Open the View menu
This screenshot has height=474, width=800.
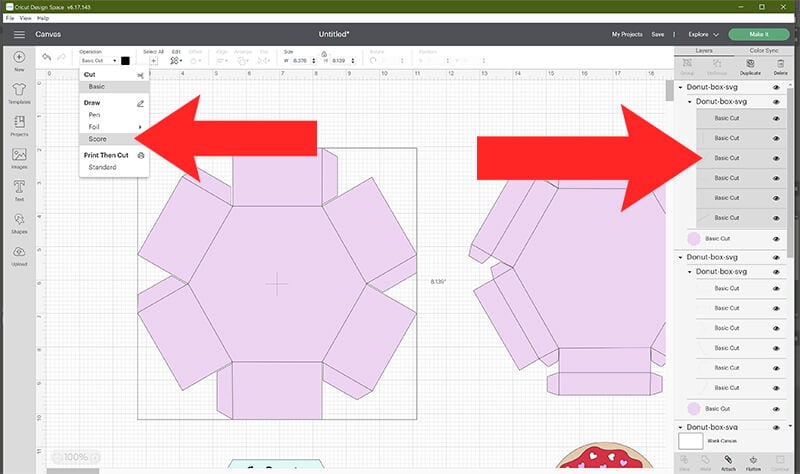[x=26, y=18]
